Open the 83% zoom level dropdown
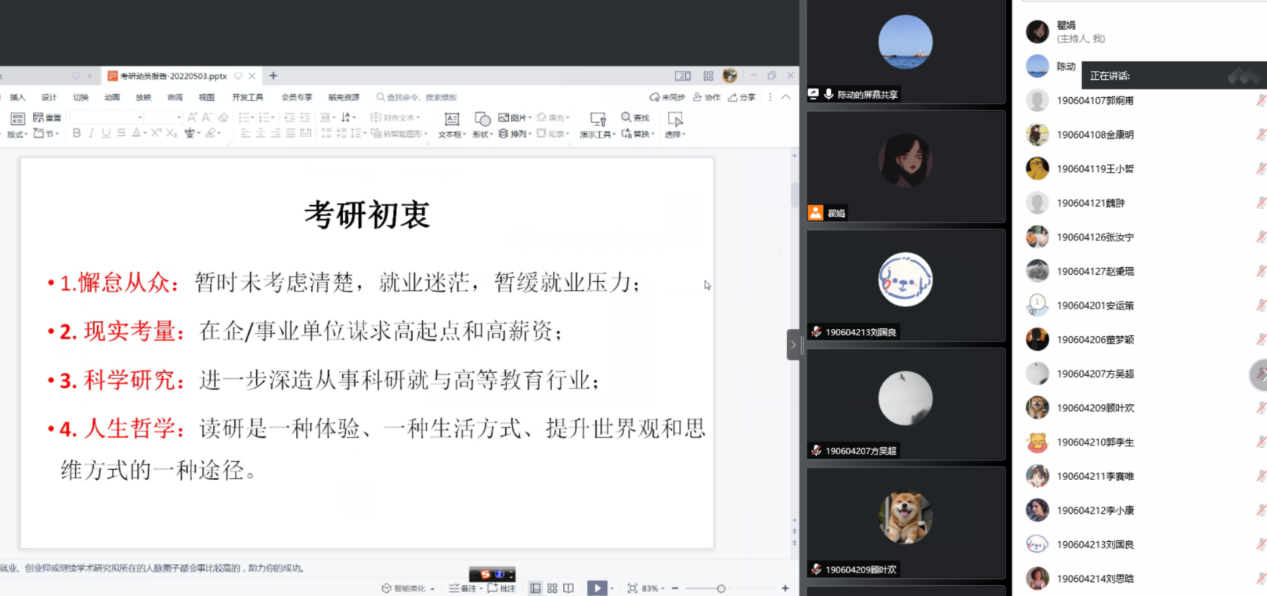The width and height of the screenshot is (1267, 596). point(651,588)
